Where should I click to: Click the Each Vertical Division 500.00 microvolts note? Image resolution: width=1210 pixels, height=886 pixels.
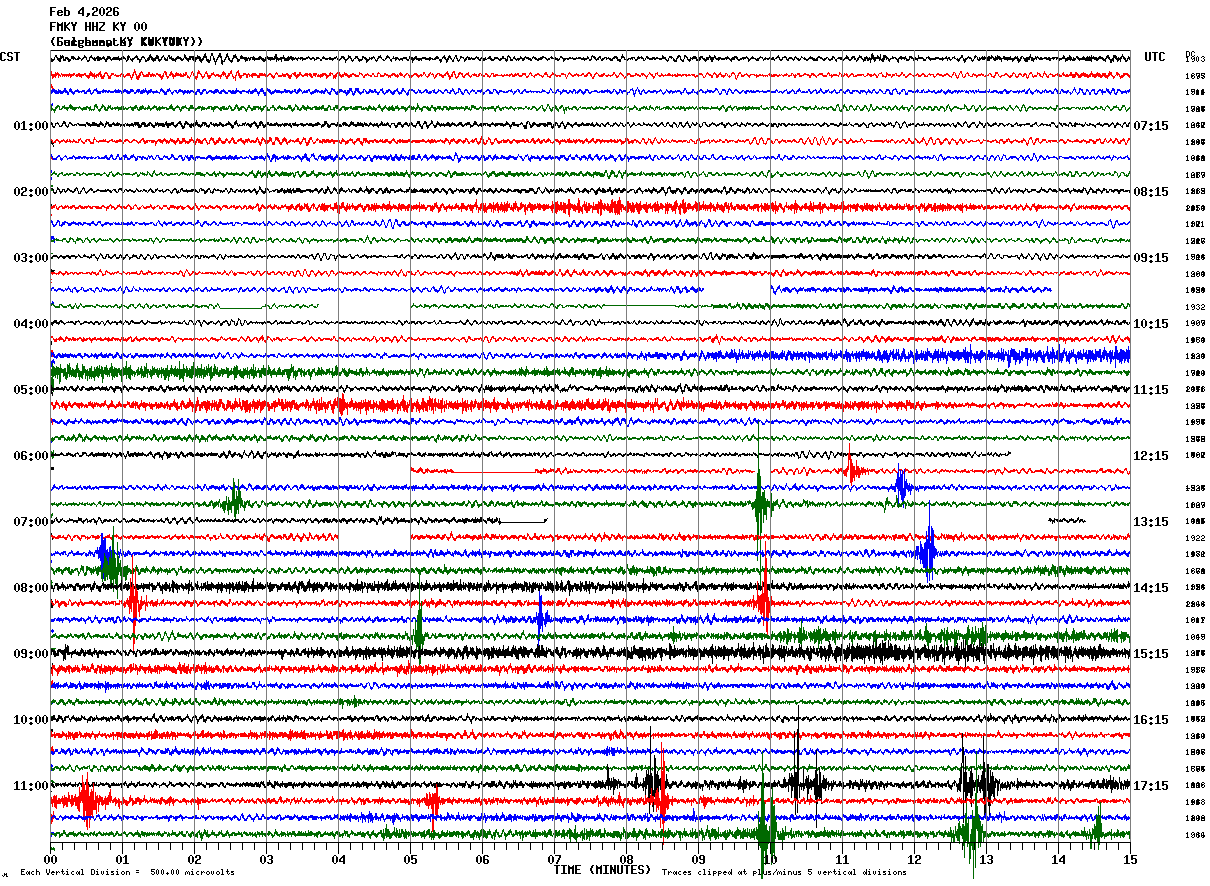pos(127,872)
